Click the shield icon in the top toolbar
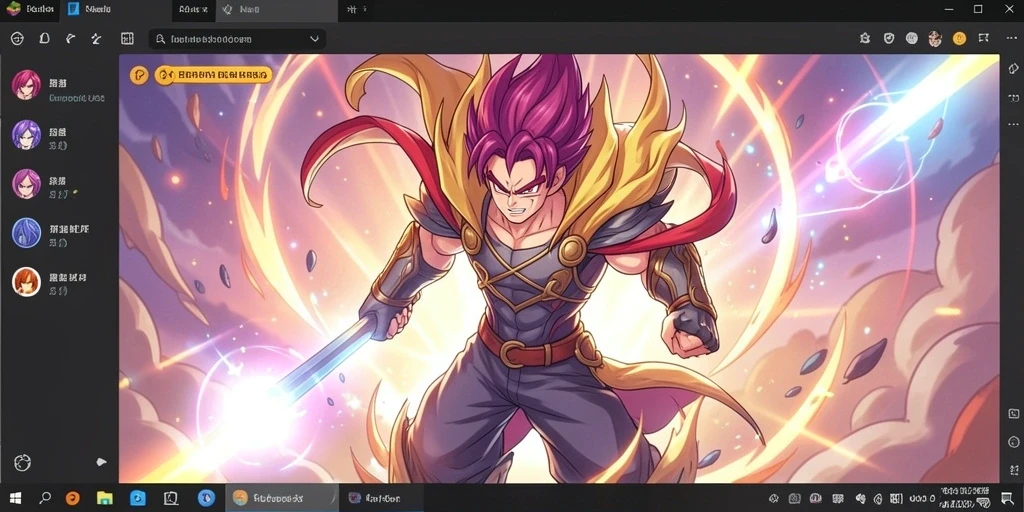The image size is (1024, 512). coord(889,39)
